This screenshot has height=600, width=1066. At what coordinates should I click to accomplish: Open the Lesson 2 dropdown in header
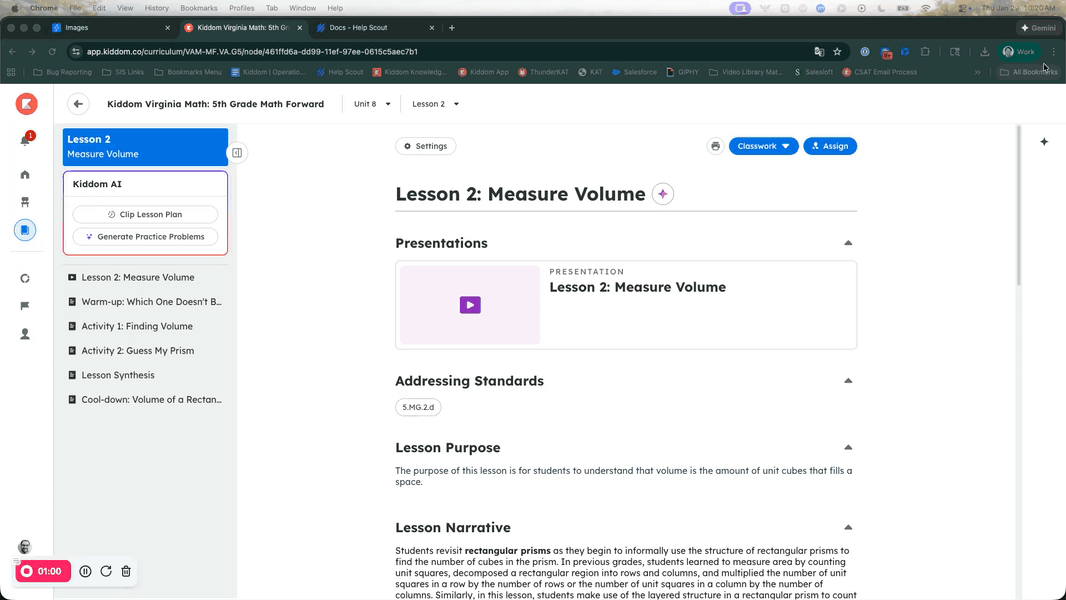435,104
